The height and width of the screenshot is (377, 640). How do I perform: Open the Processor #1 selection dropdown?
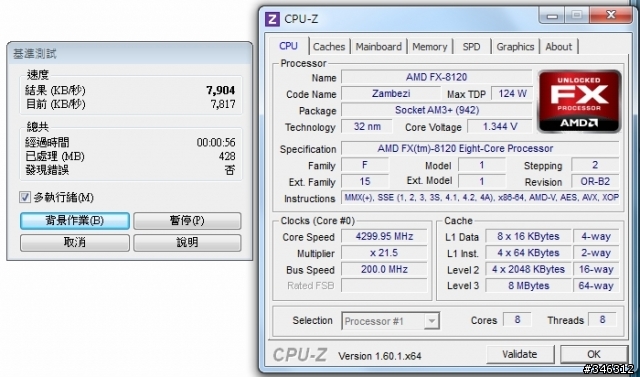(x=390, y=321)
